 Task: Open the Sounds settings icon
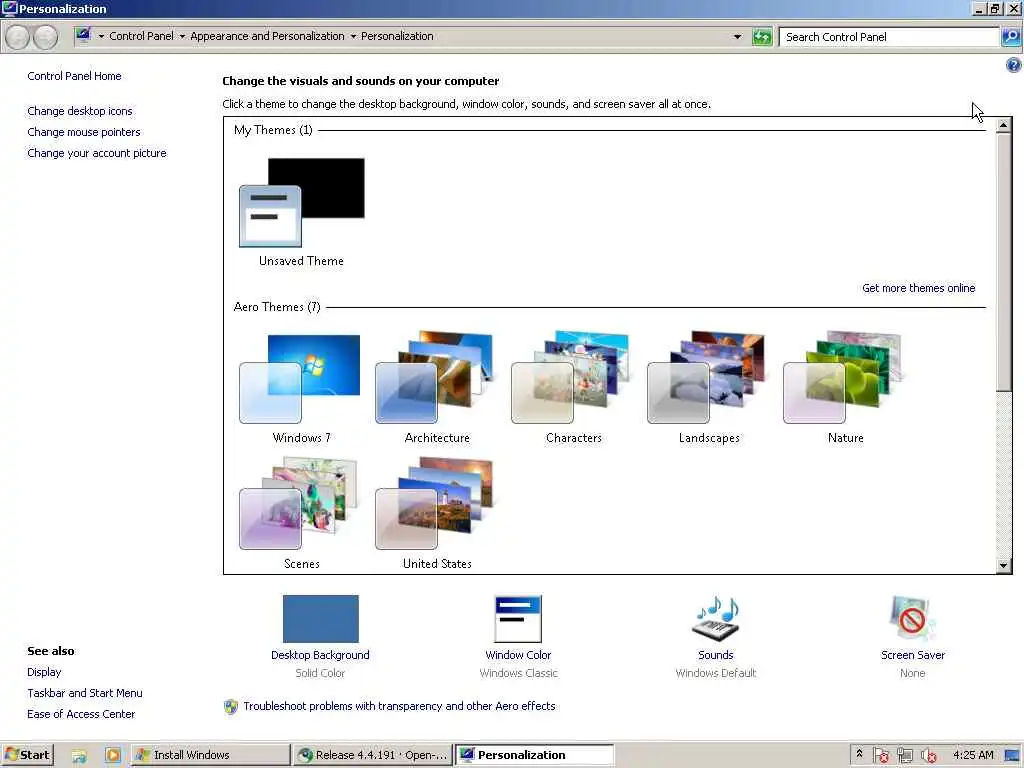click(x=716, y=618)
